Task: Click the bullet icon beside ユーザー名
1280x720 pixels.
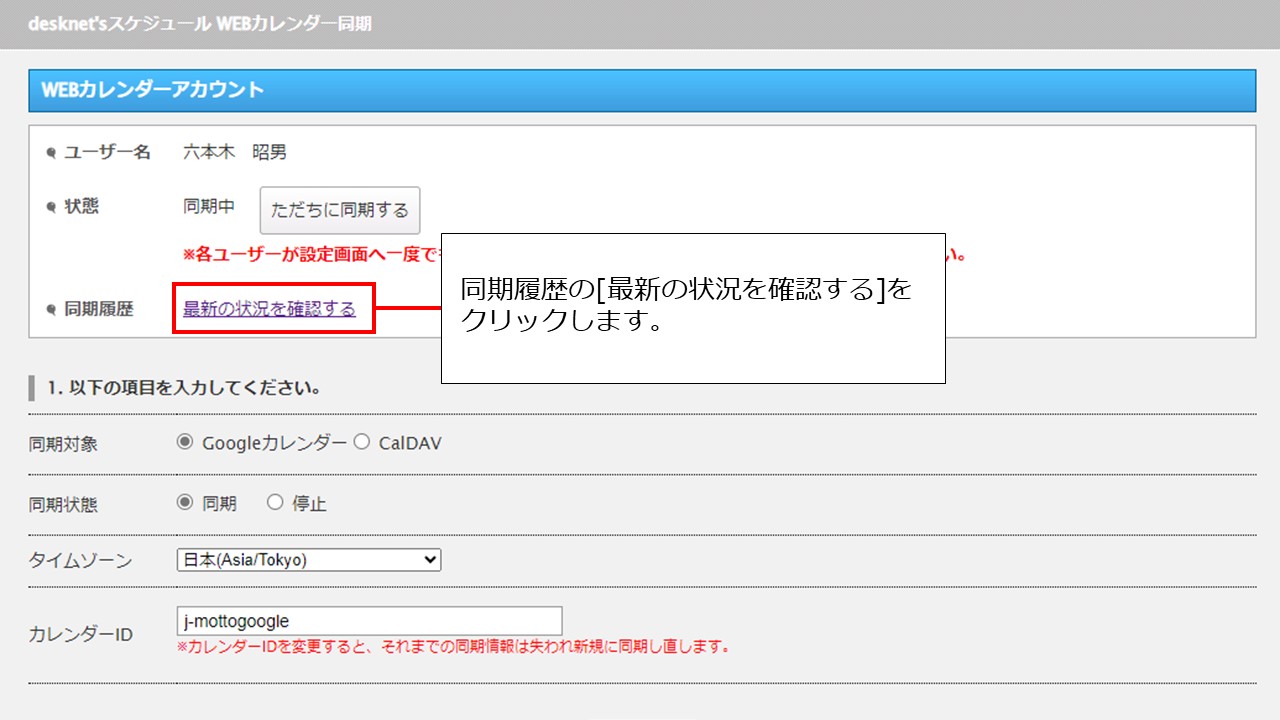Action: click(x=51, y=153)
